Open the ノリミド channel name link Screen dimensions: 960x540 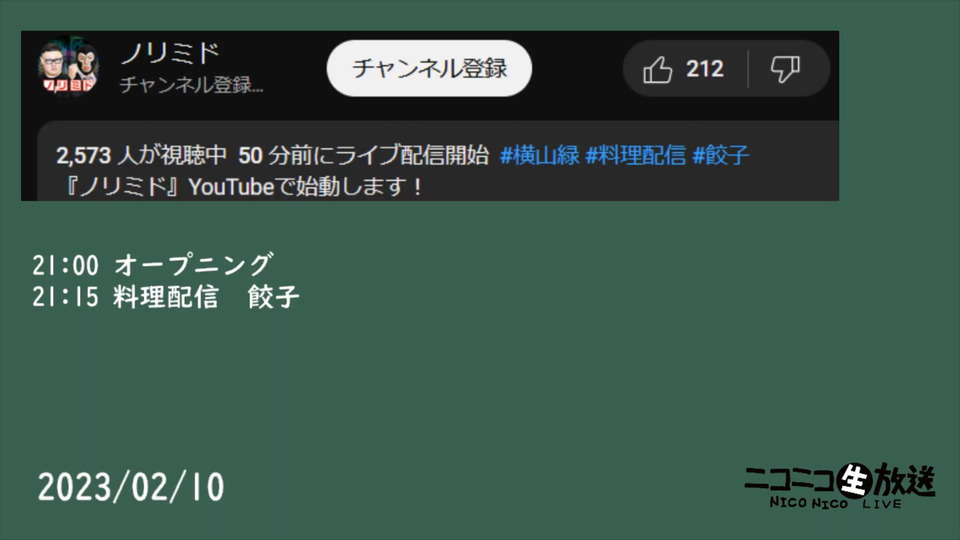click(170, 53)
